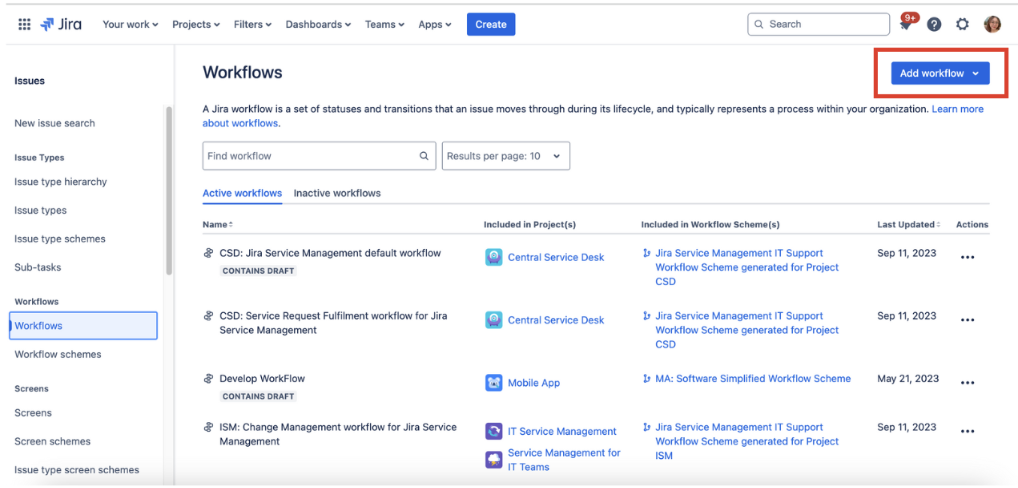Click the magnifier icon in Find workflow
1018x488 pixels.
[x=424, y=156]
